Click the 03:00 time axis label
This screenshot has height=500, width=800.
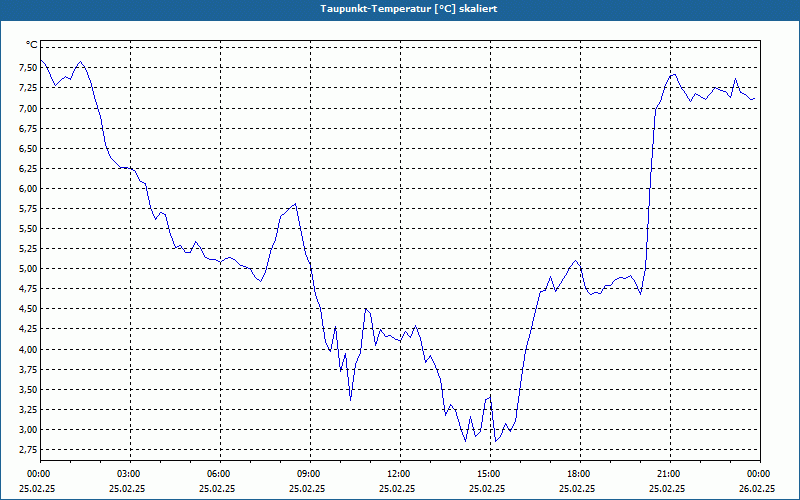point(131,474)
